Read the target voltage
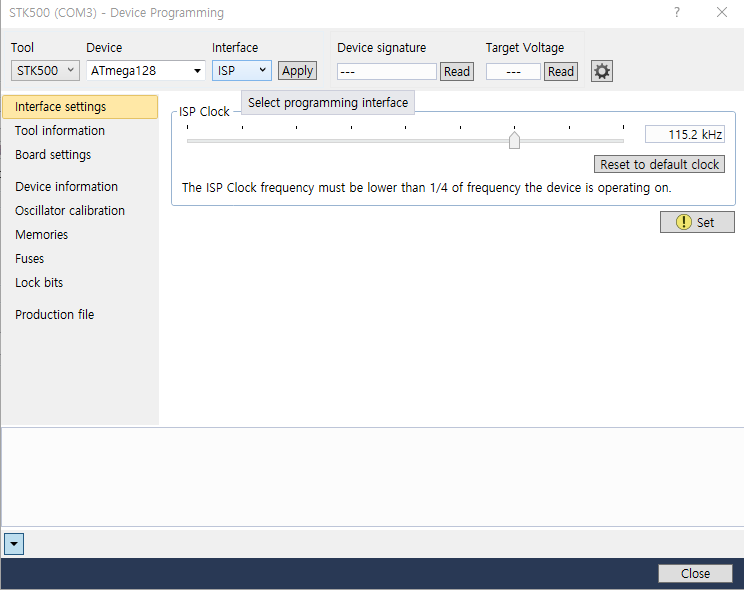Image resolution: width=744 pixels, height=590 pixels. 561,72
